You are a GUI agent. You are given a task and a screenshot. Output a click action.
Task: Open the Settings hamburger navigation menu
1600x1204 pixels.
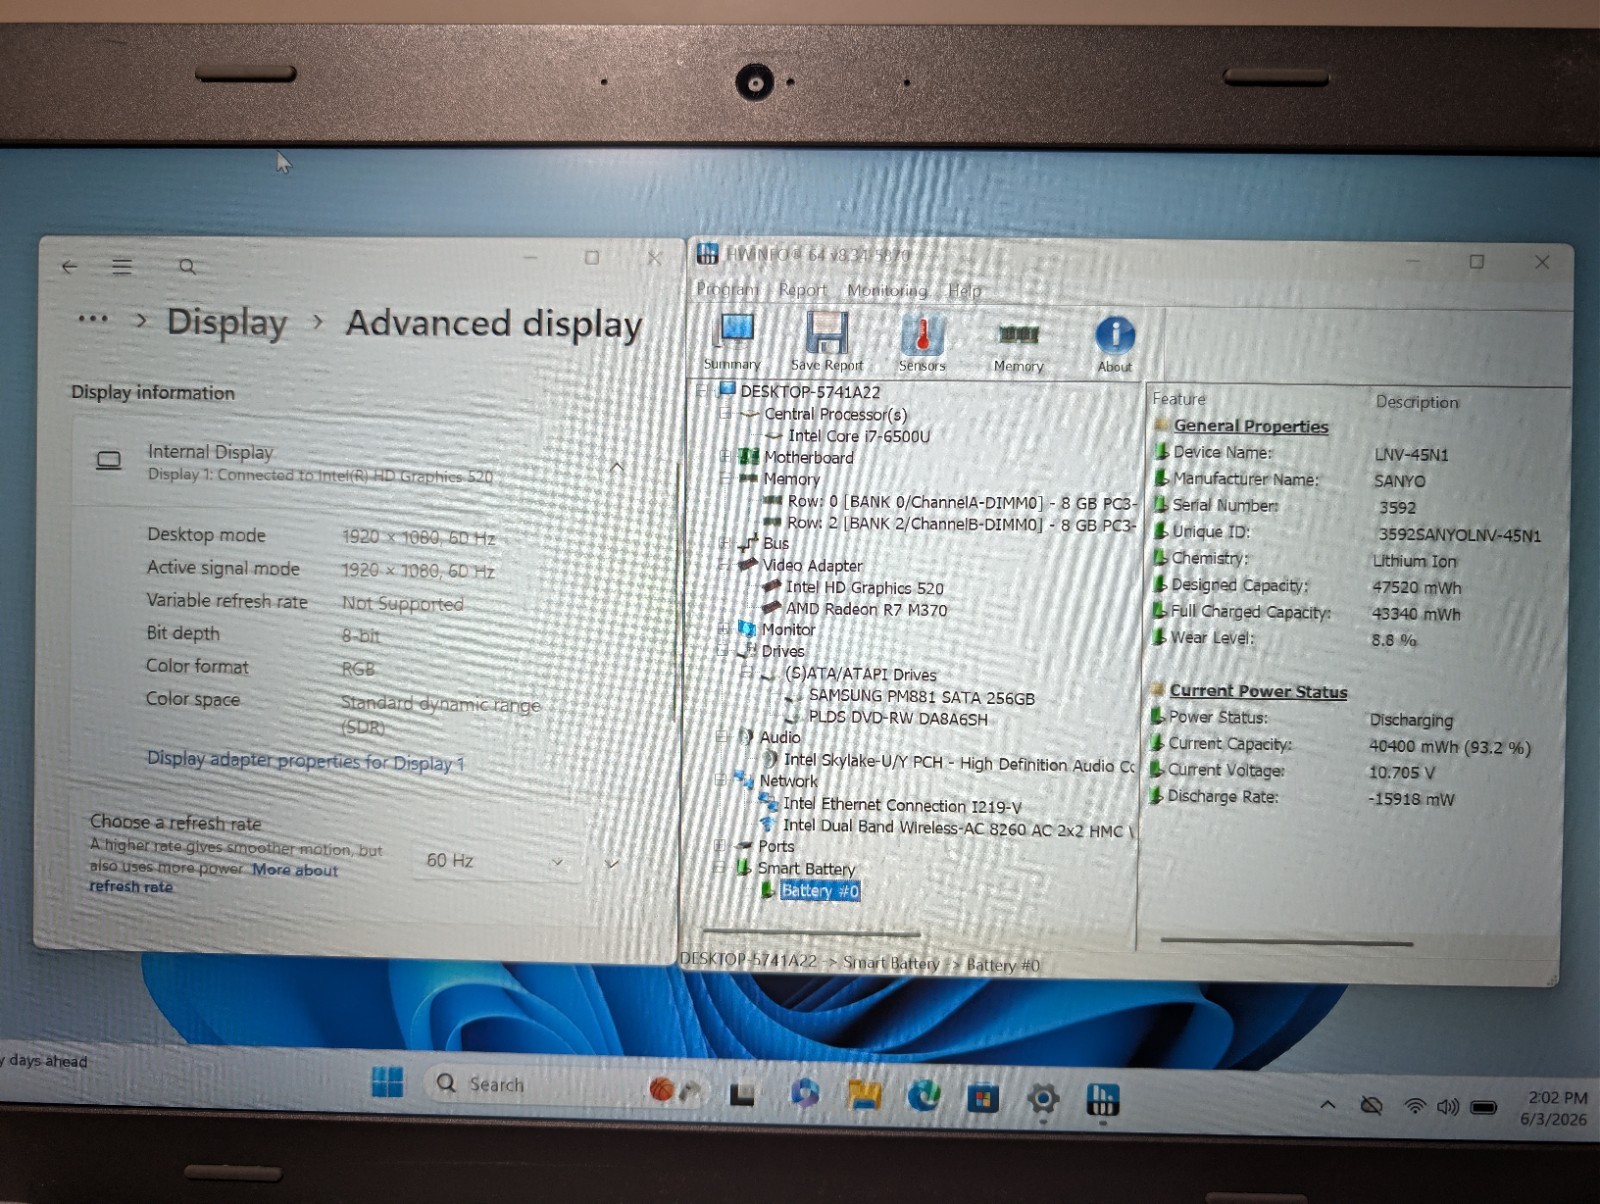tap(122, 267)
